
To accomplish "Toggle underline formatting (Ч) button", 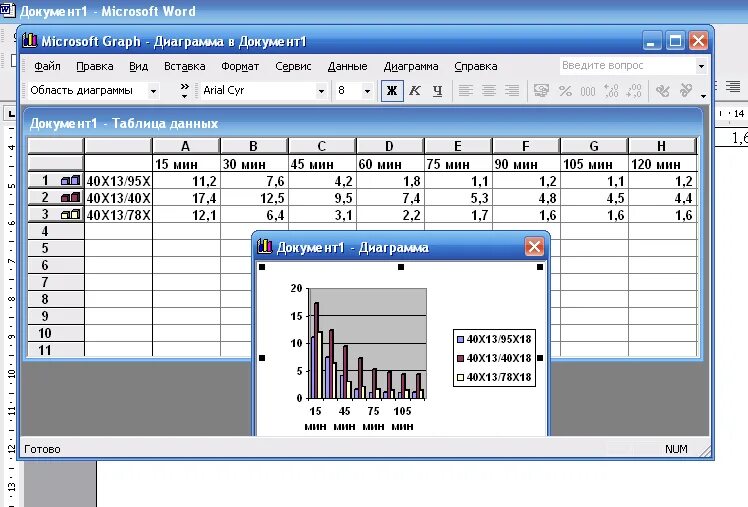I will (x=437, y=91).
